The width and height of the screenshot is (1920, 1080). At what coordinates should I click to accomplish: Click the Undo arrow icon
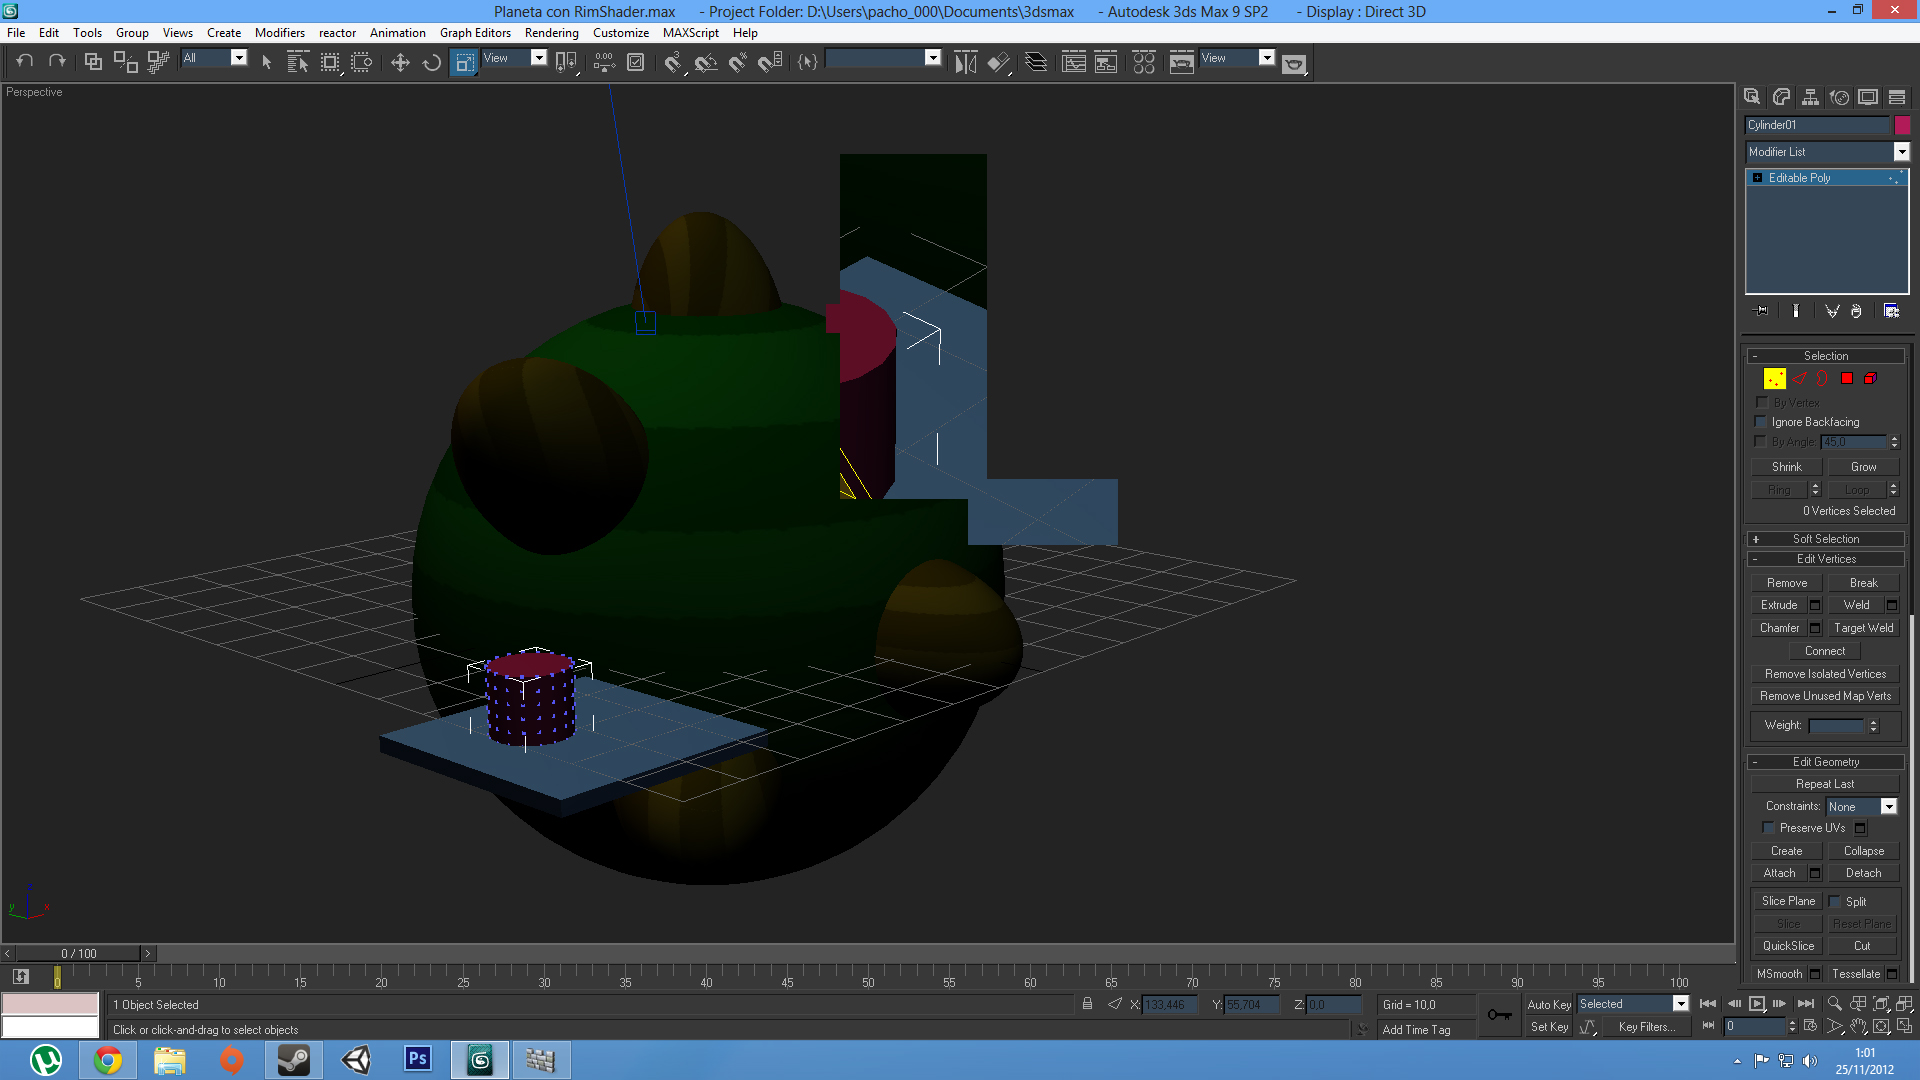[25, 62]
